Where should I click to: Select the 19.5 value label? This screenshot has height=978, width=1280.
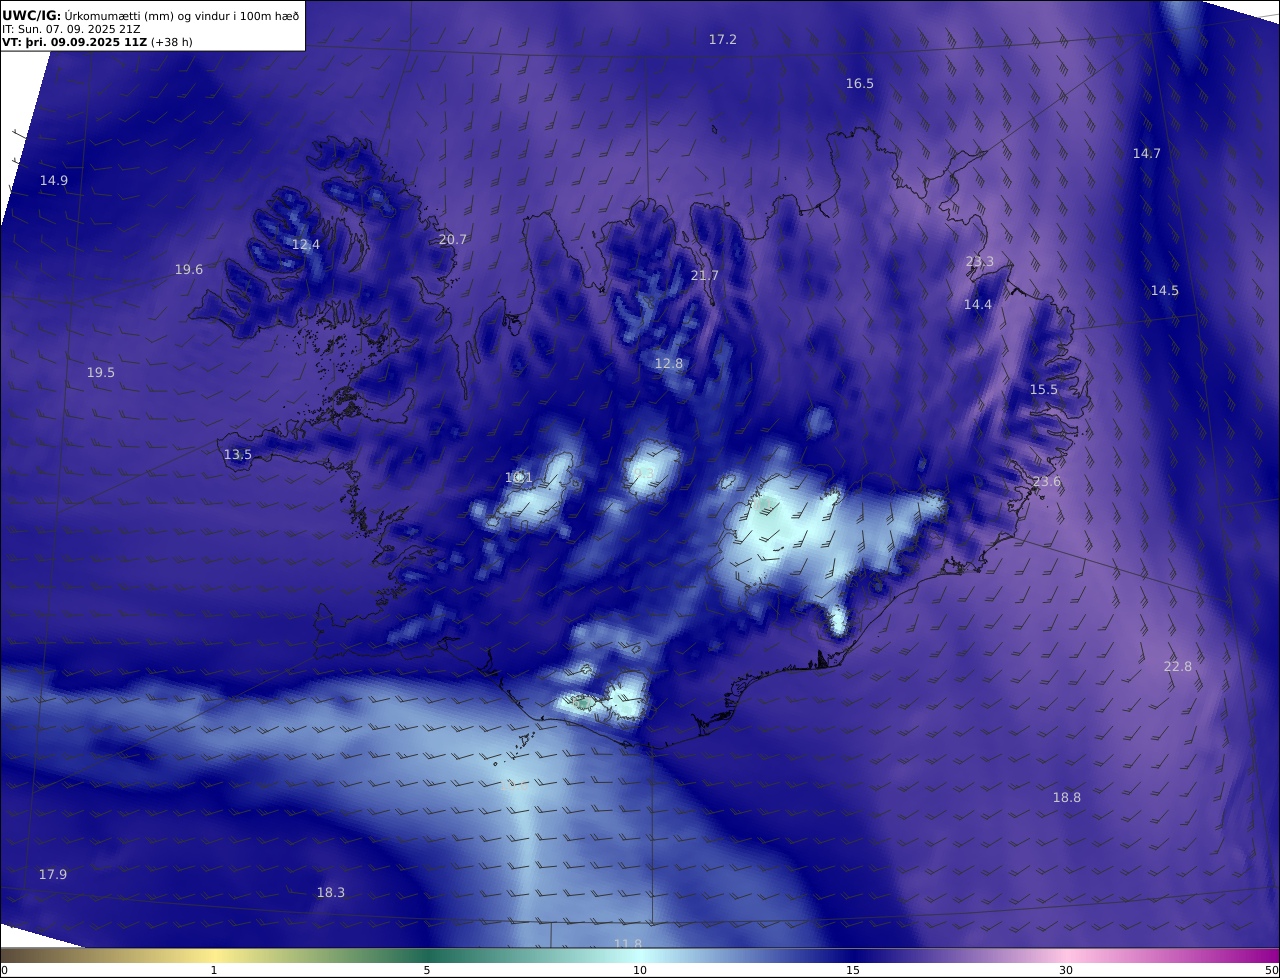pos(101,372)
